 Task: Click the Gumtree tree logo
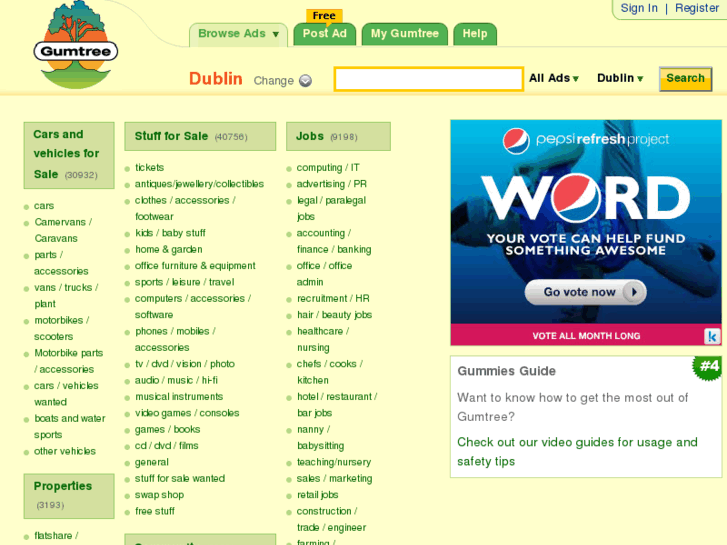pos(76,45)
